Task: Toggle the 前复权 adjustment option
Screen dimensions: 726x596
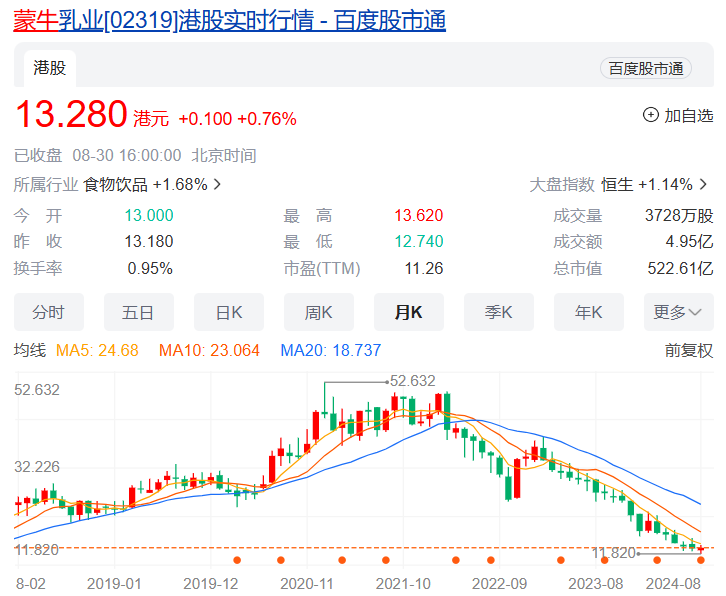Action: [689, 350]
